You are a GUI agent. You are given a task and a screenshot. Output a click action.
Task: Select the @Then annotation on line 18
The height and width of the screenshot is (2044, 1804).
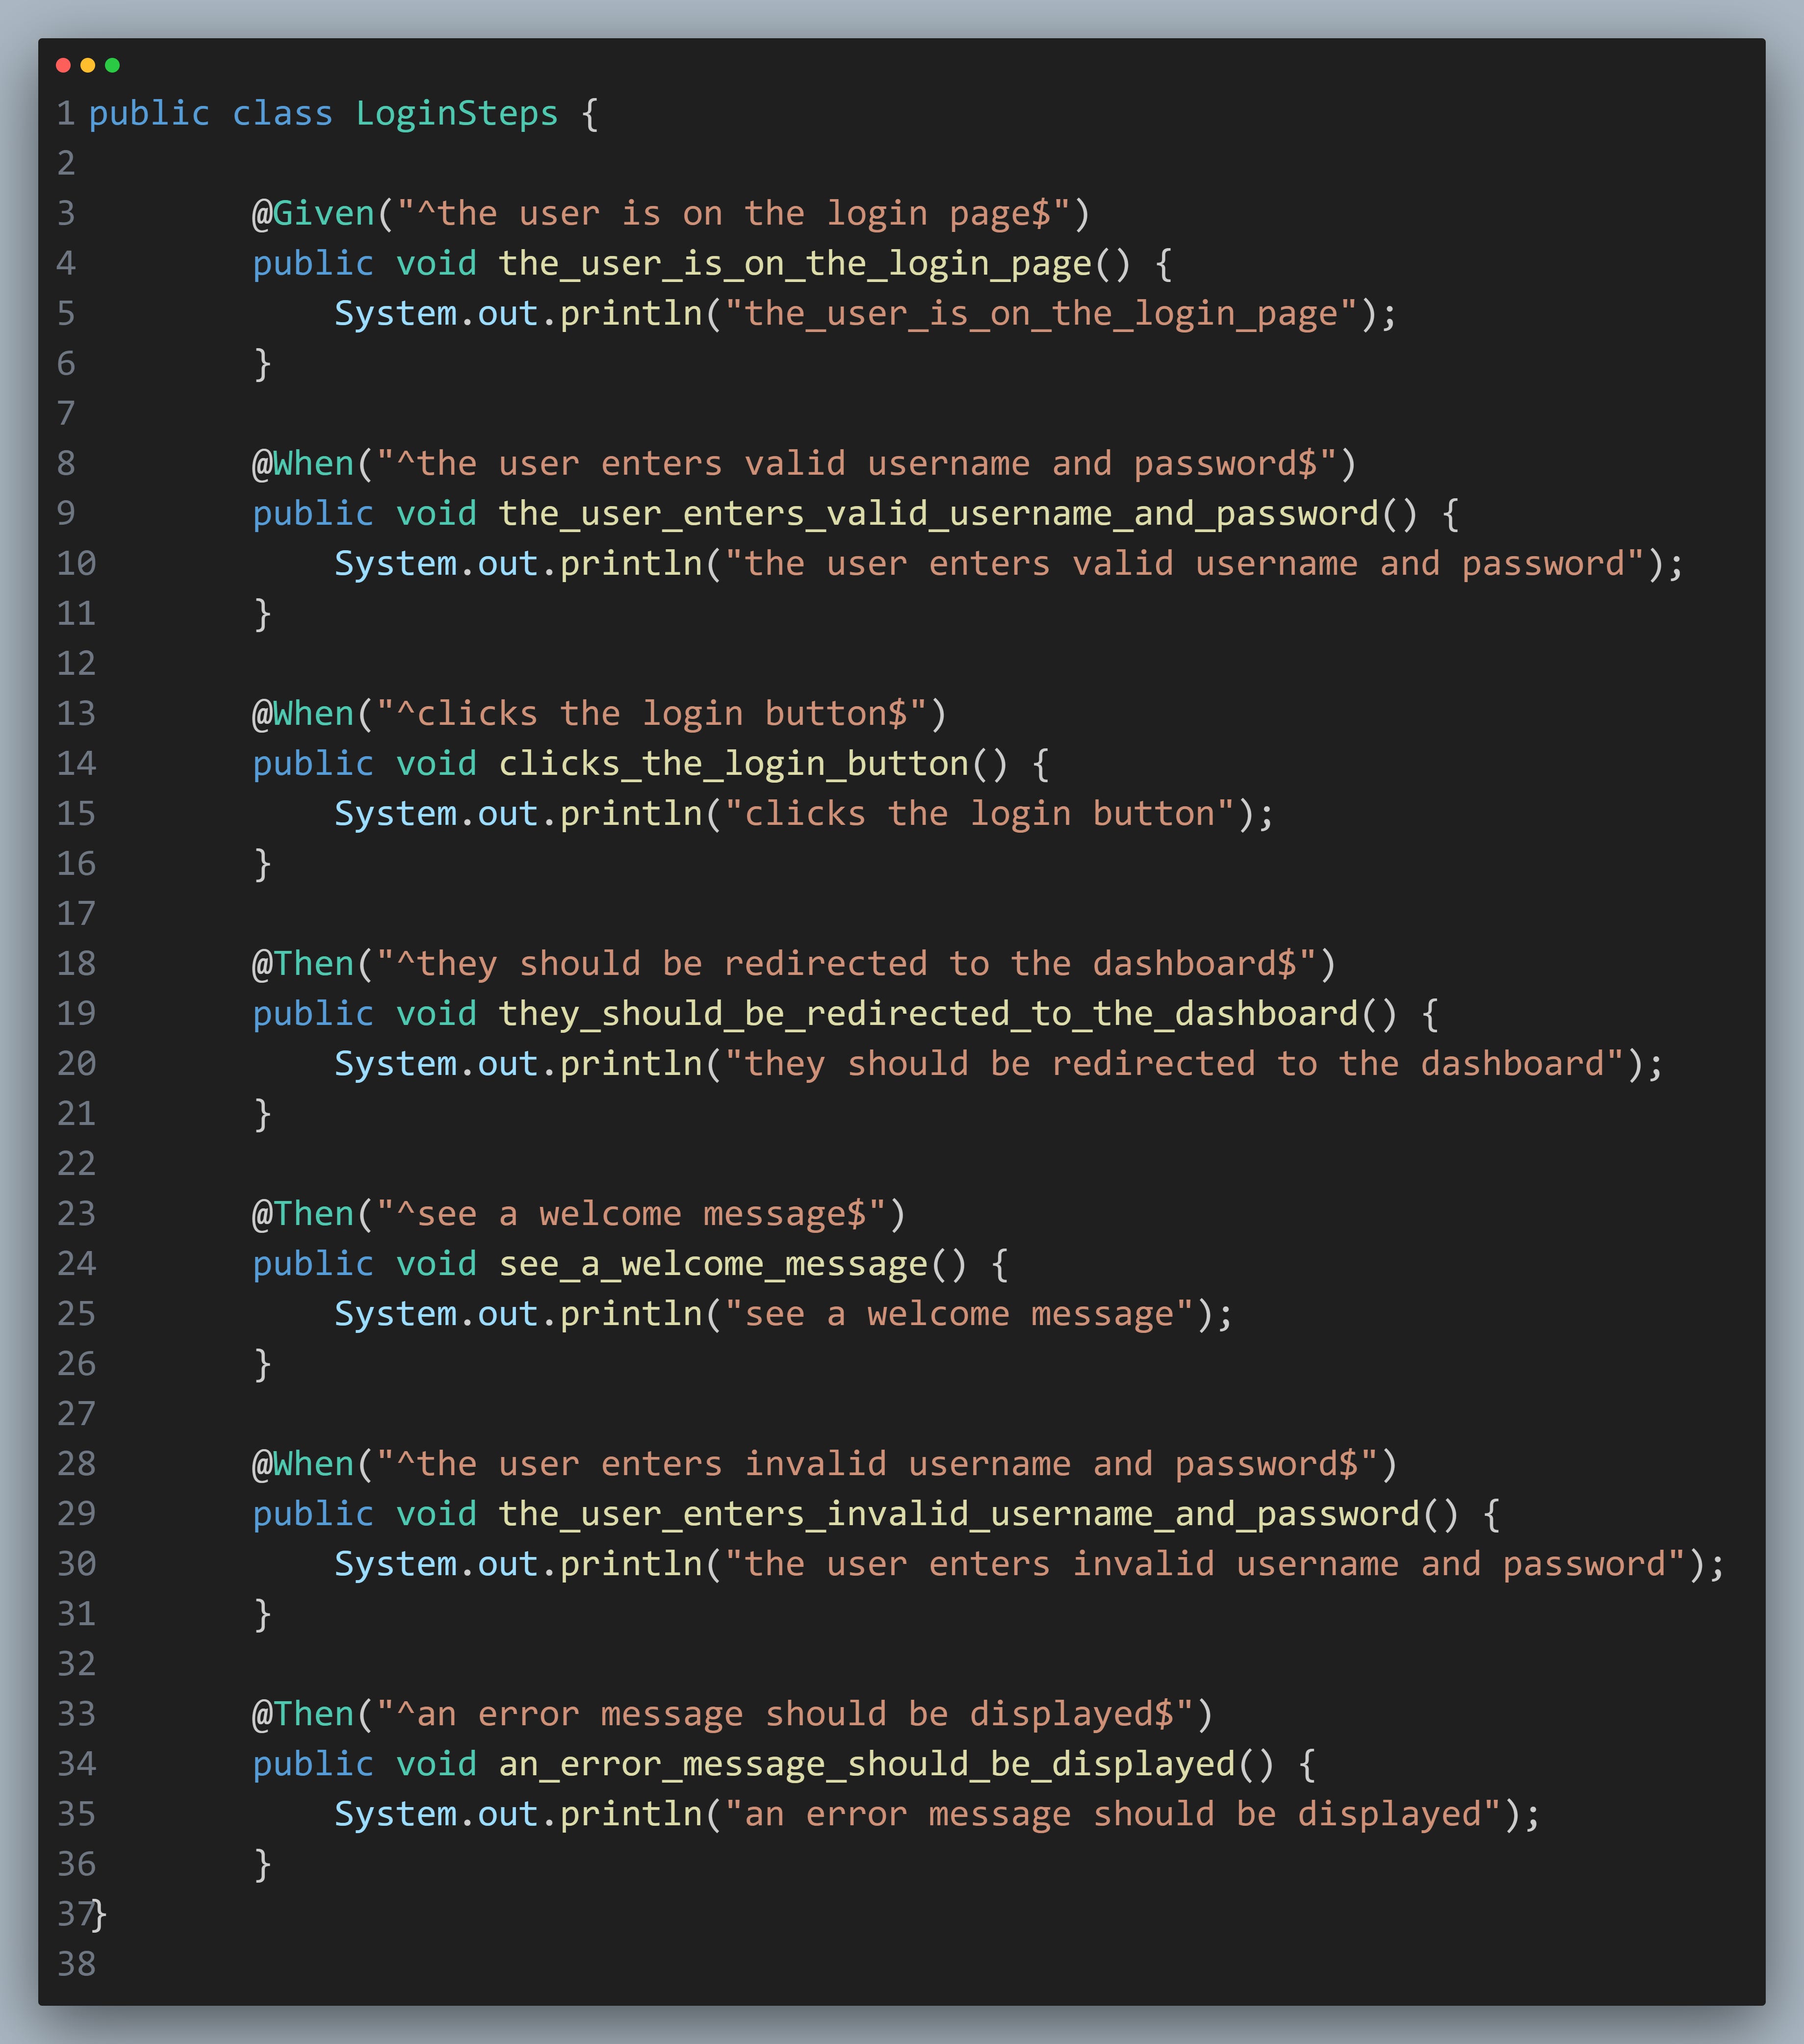302,963
